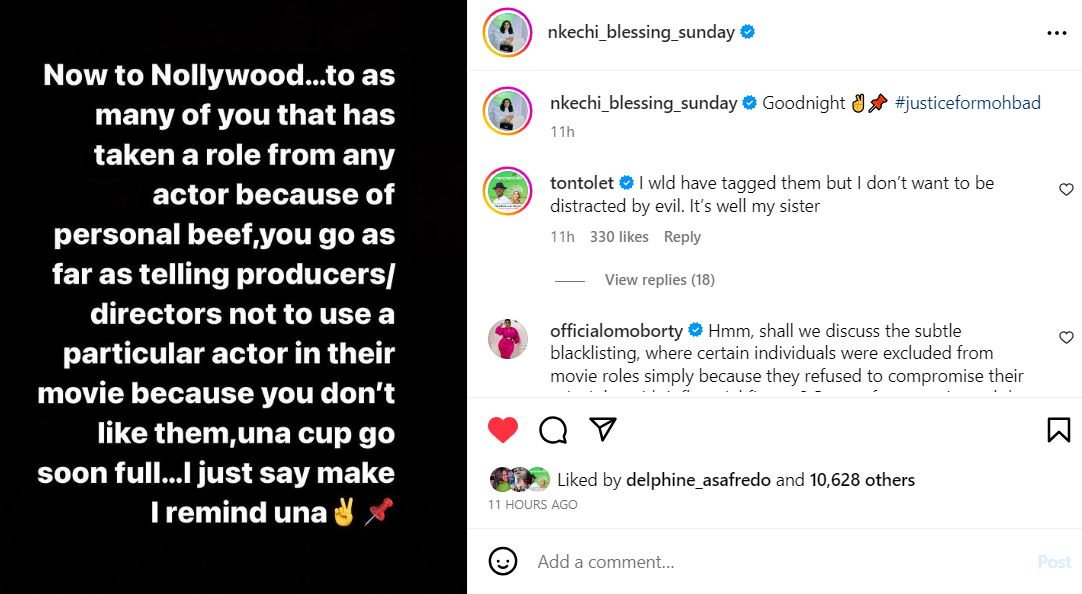1082x594 pixels.
Task: Click the comment speech bubble icon
Action: click(553, 430)
